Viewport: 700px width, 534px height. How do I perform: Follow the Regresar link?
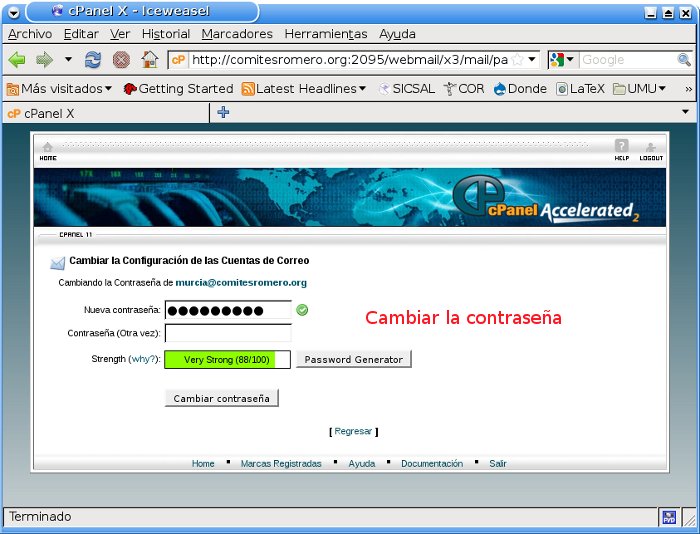(353, 432)
